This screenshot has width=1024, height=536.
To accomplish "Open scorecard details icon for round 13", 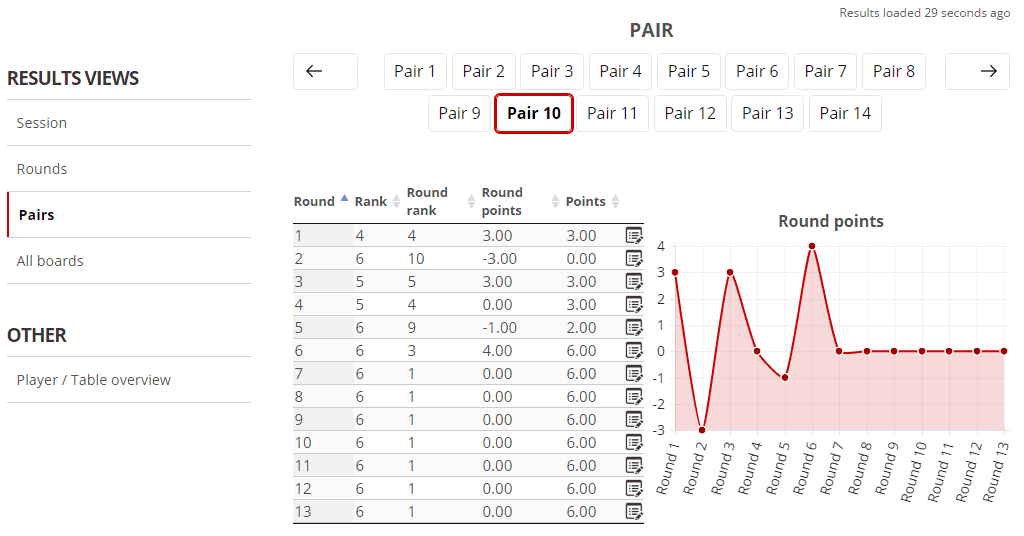I will tap(634, 512).
